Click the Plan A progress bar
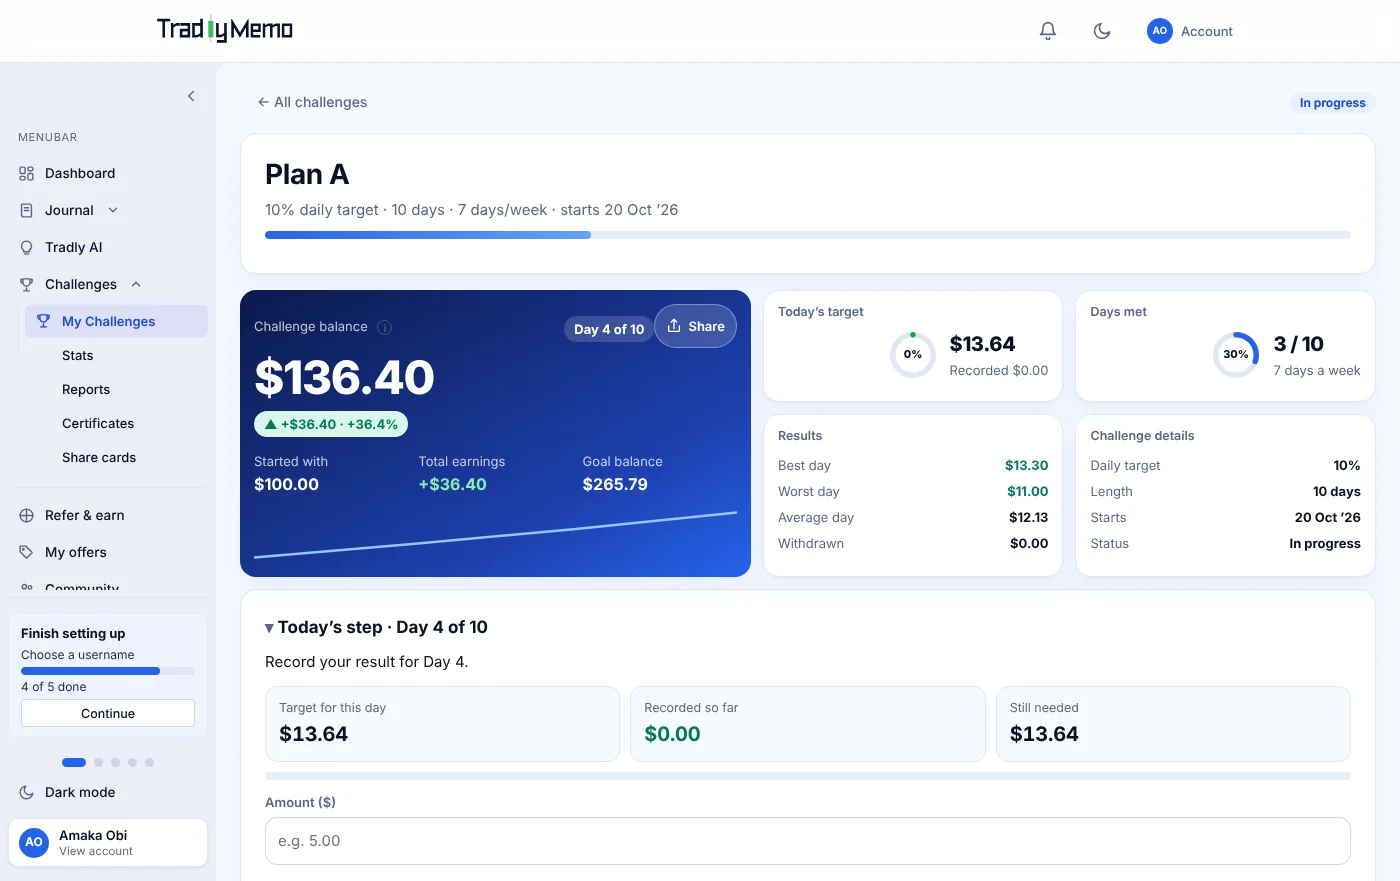This screenshot has height=881, width=1400. tap(807, 235)
